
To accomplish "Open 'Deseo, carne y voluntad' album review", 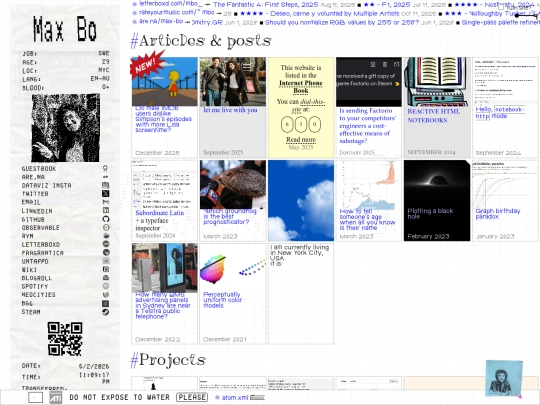I will [335, 13].
